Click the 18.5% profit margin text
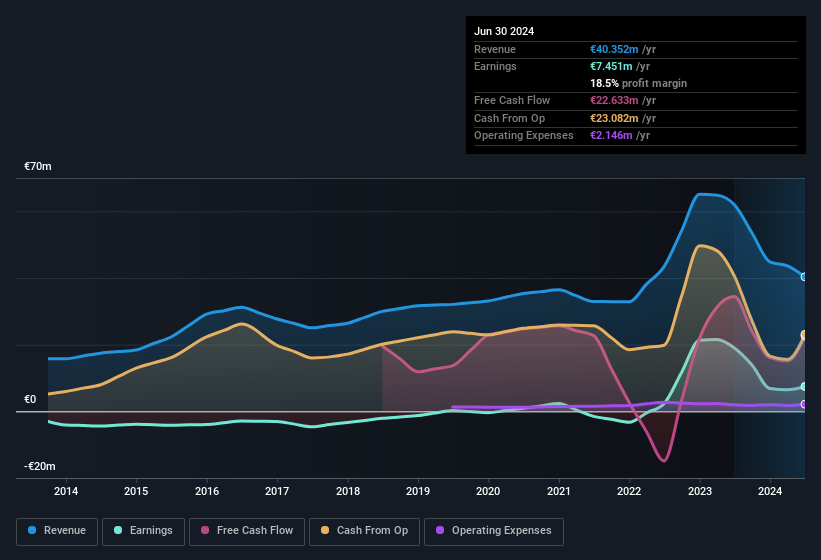Screen dimensions: 821x560 click(x=638, y=83)
